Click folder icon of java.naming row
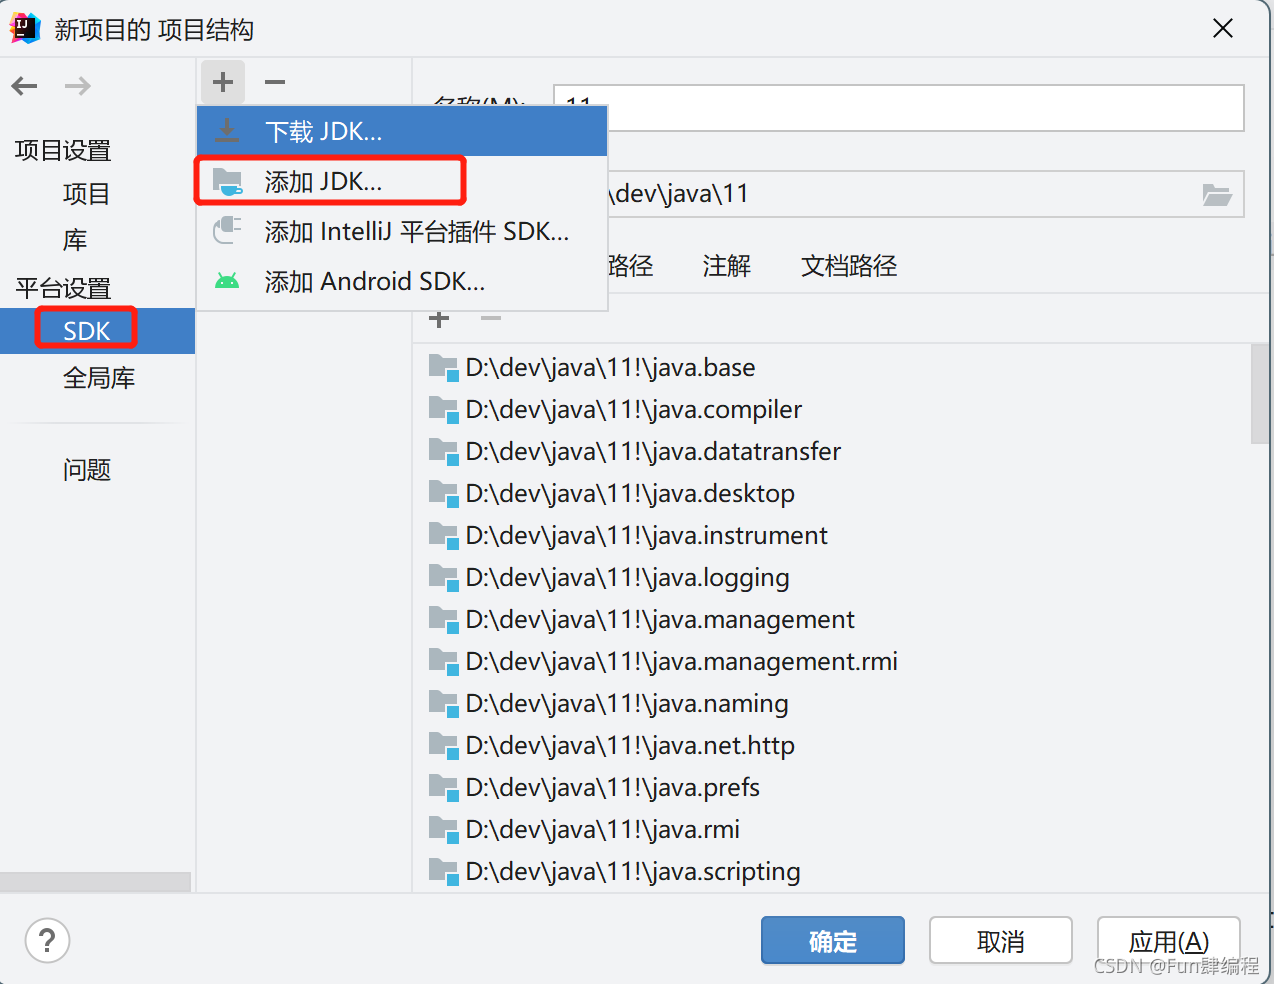 coord(443,703)
